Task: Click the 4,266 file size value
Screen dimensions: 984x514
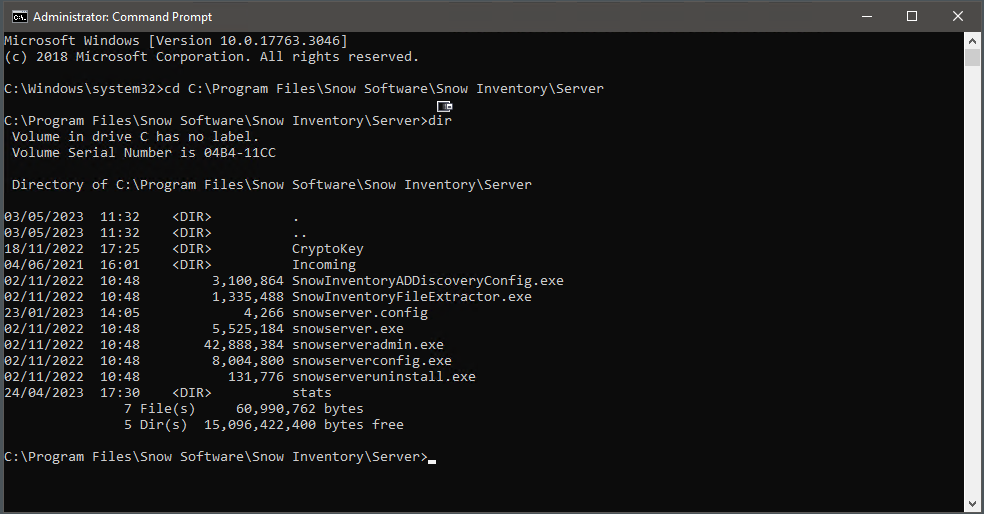Action: click(x=264, y=313)
